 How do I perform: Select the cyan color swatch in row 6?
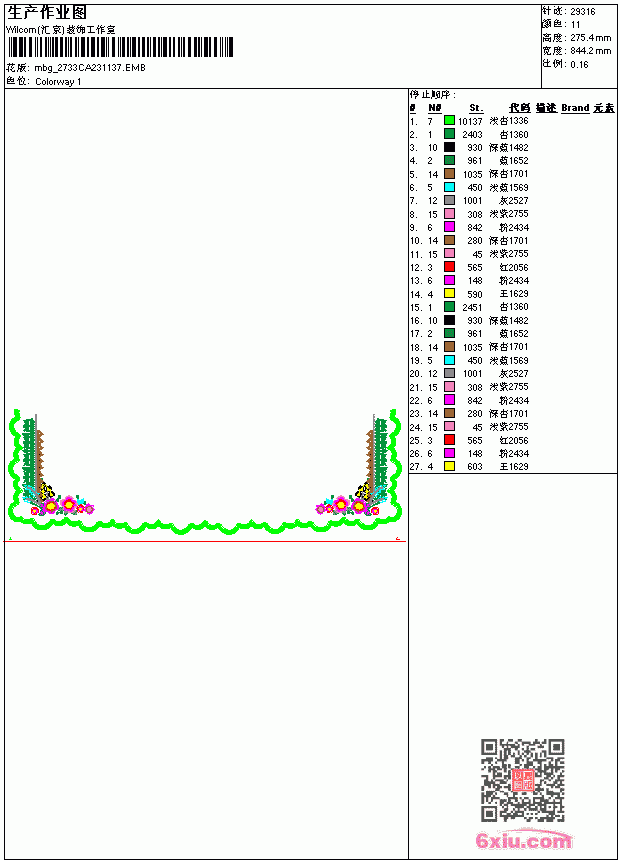pos(449,187)
